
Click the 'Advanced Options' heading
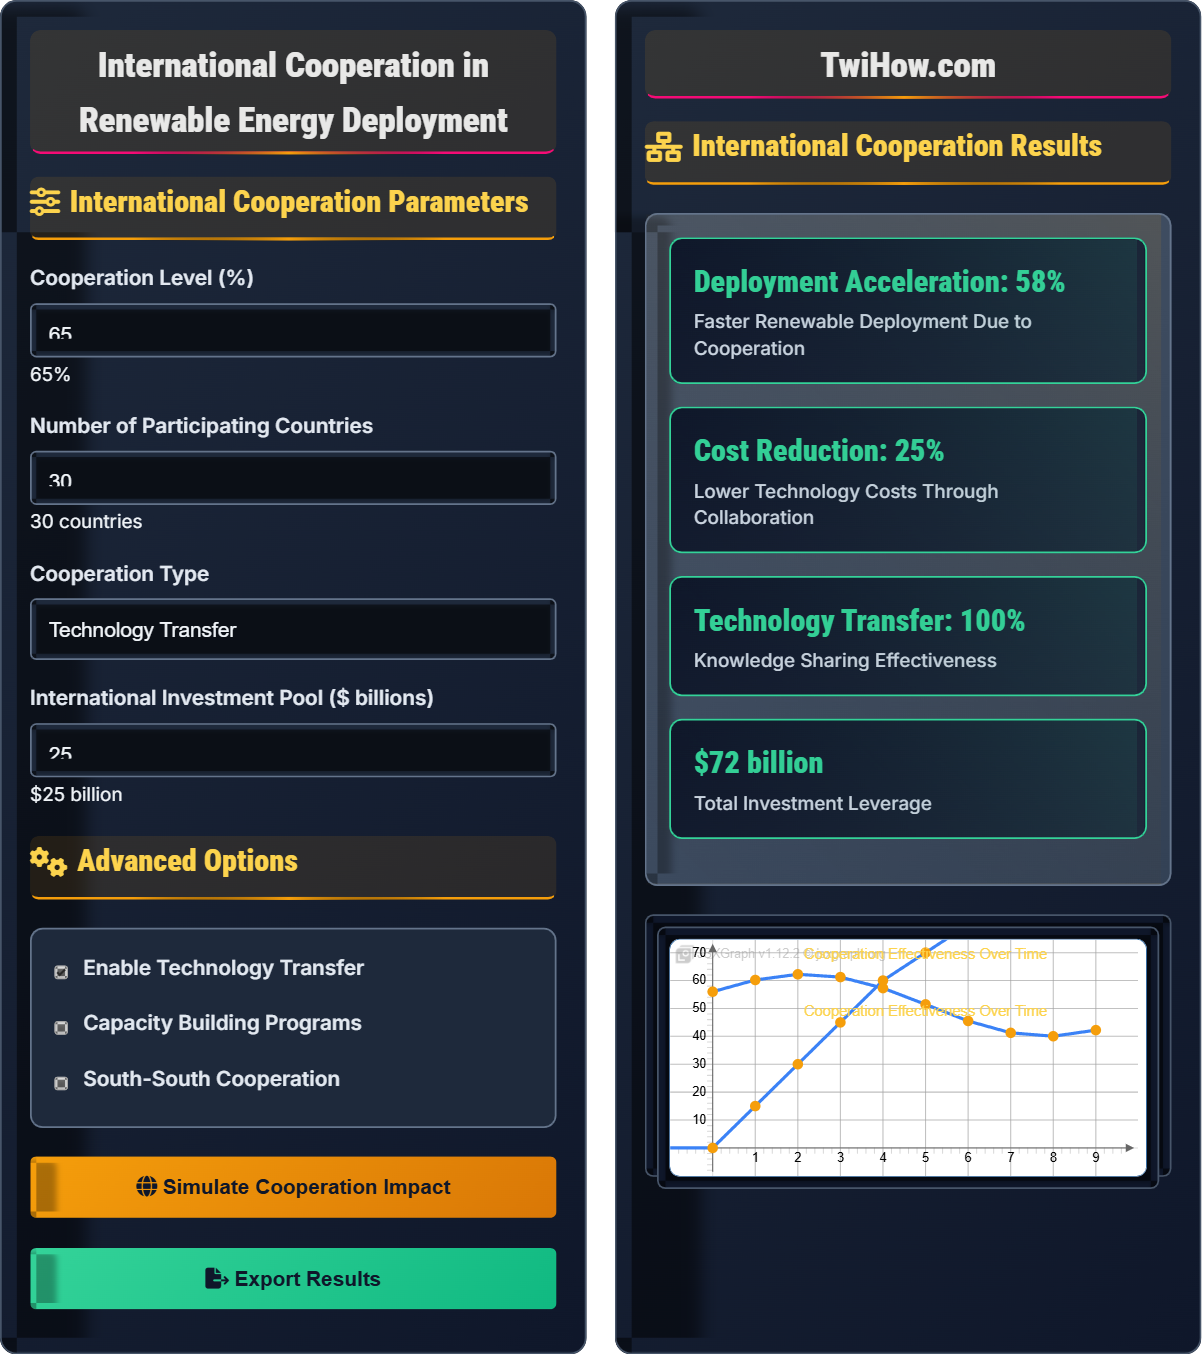[188, 861]
